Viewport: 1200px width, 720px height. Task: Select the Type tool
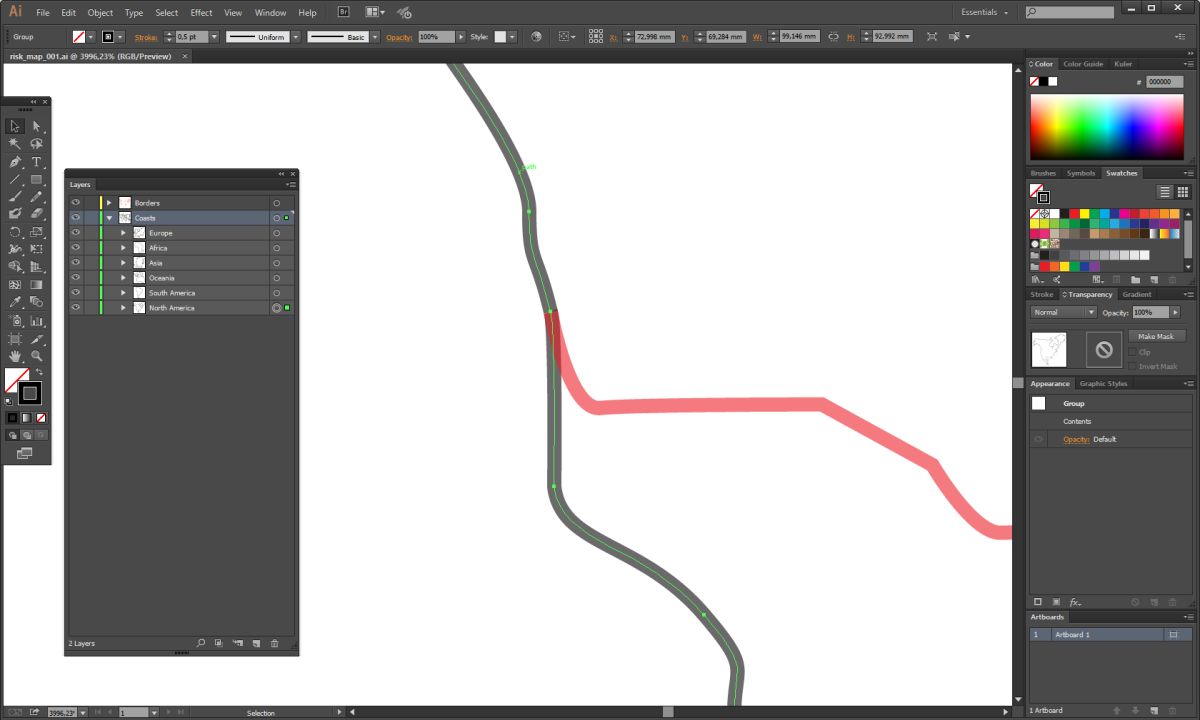pyautogui.click(x=37, y=162)
